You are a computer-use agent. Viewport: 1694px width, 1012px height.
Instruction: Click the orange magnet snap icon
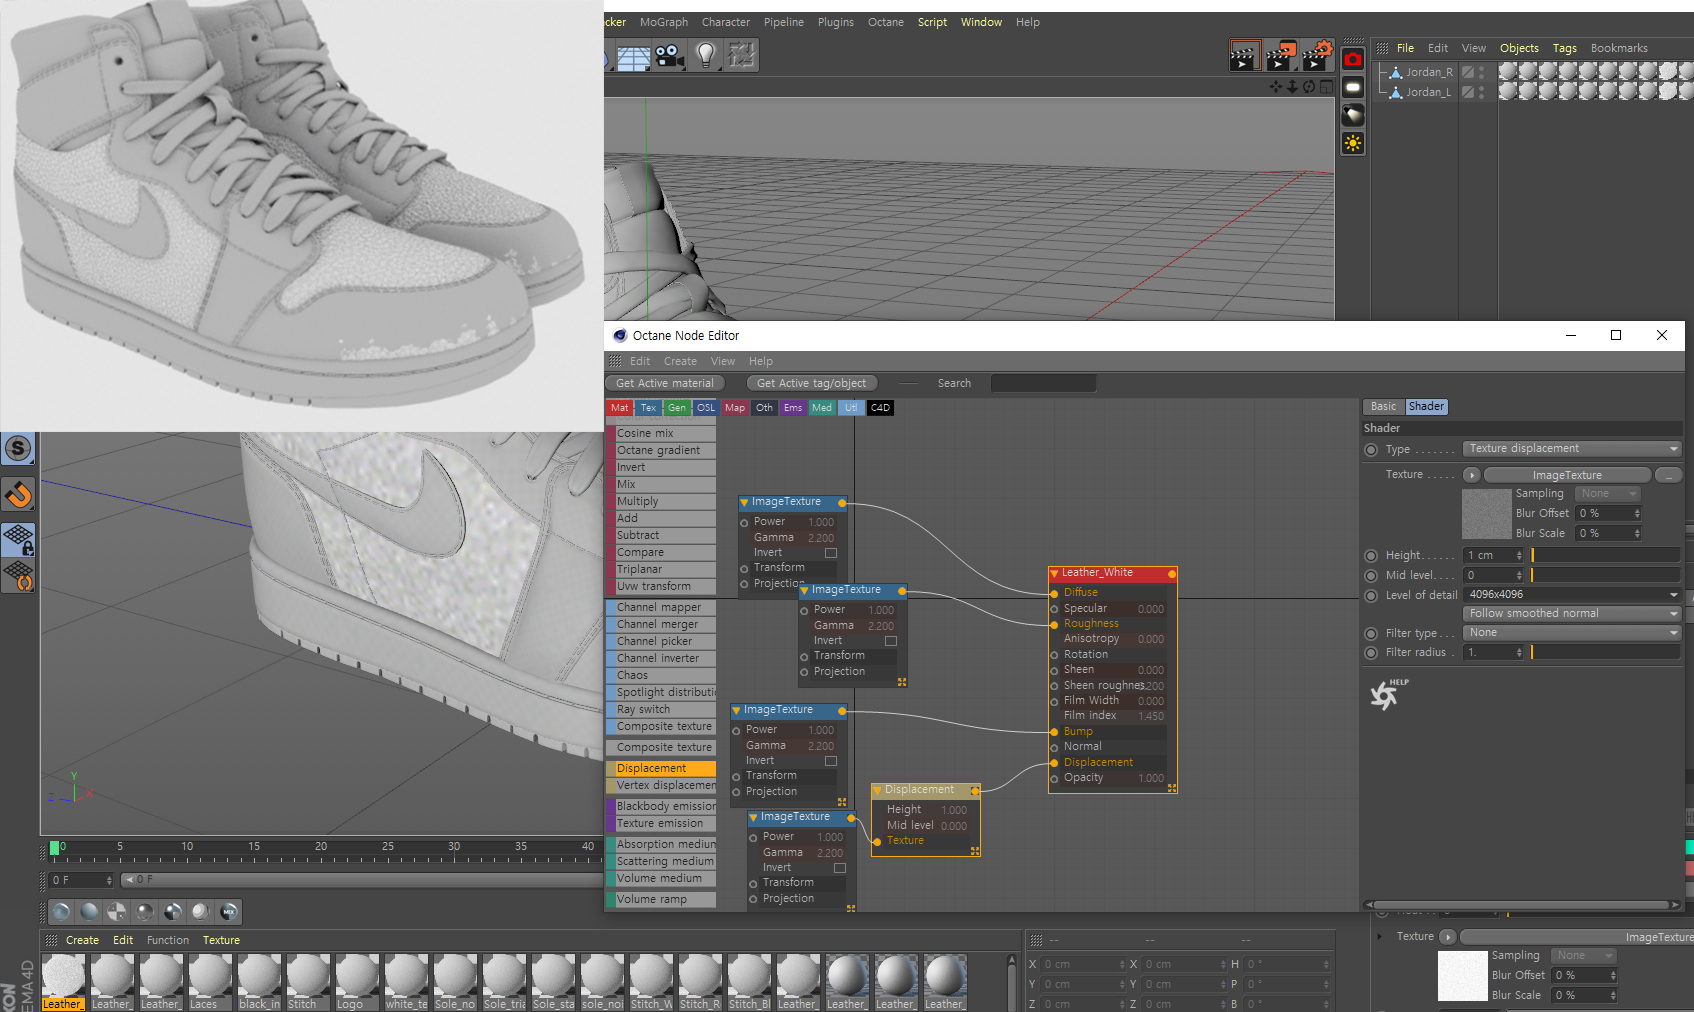[x=18, y=494]
